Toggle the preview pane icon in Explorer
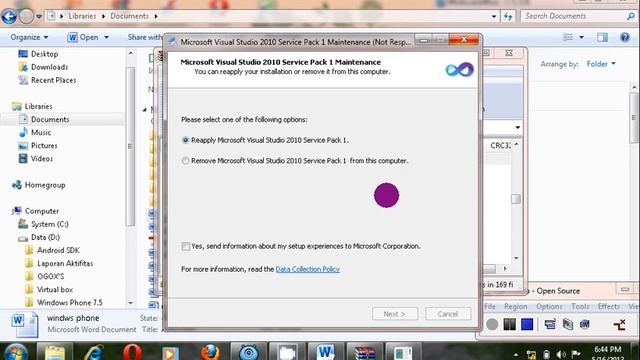This screenshot has height=360, width=640. (602, 37)
